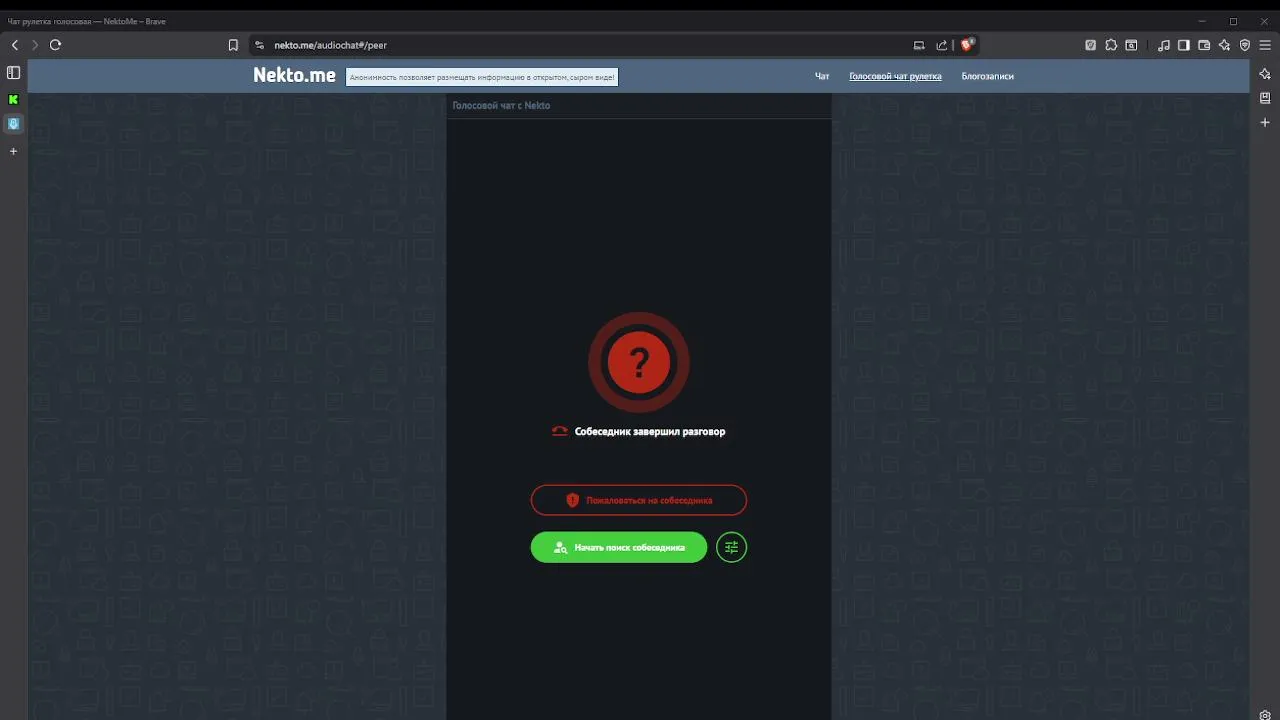Click the browser forward arrow
The height and width of the screenshot is (720, 1280).
click(x=35, y=45)
